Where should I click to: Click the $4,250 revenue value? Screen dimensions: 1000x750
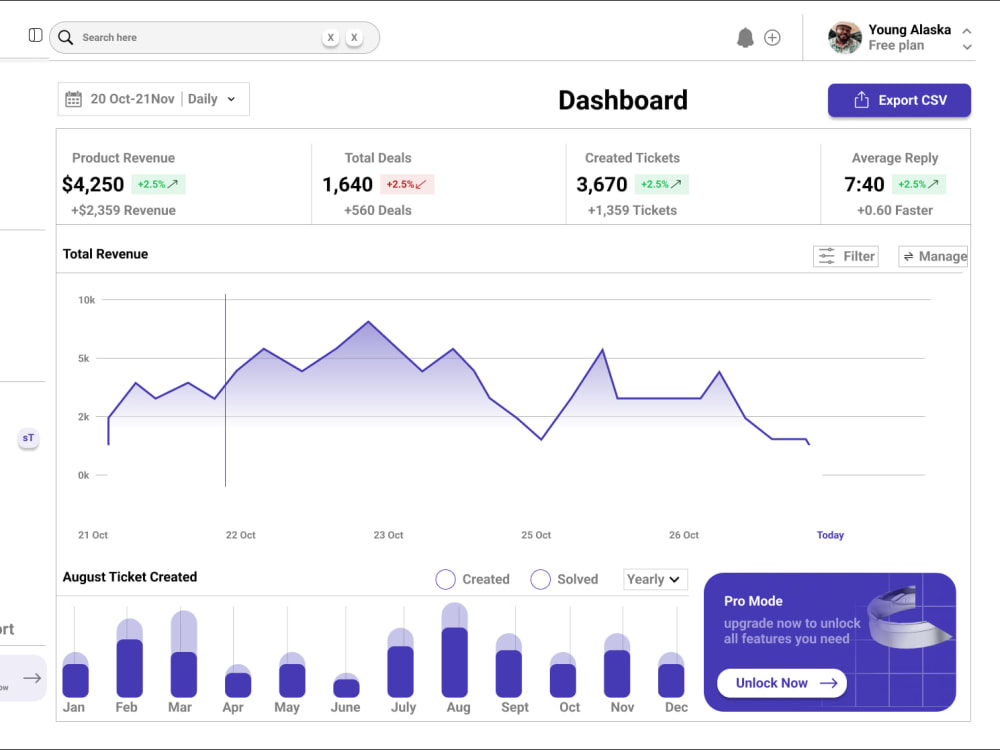93,184
